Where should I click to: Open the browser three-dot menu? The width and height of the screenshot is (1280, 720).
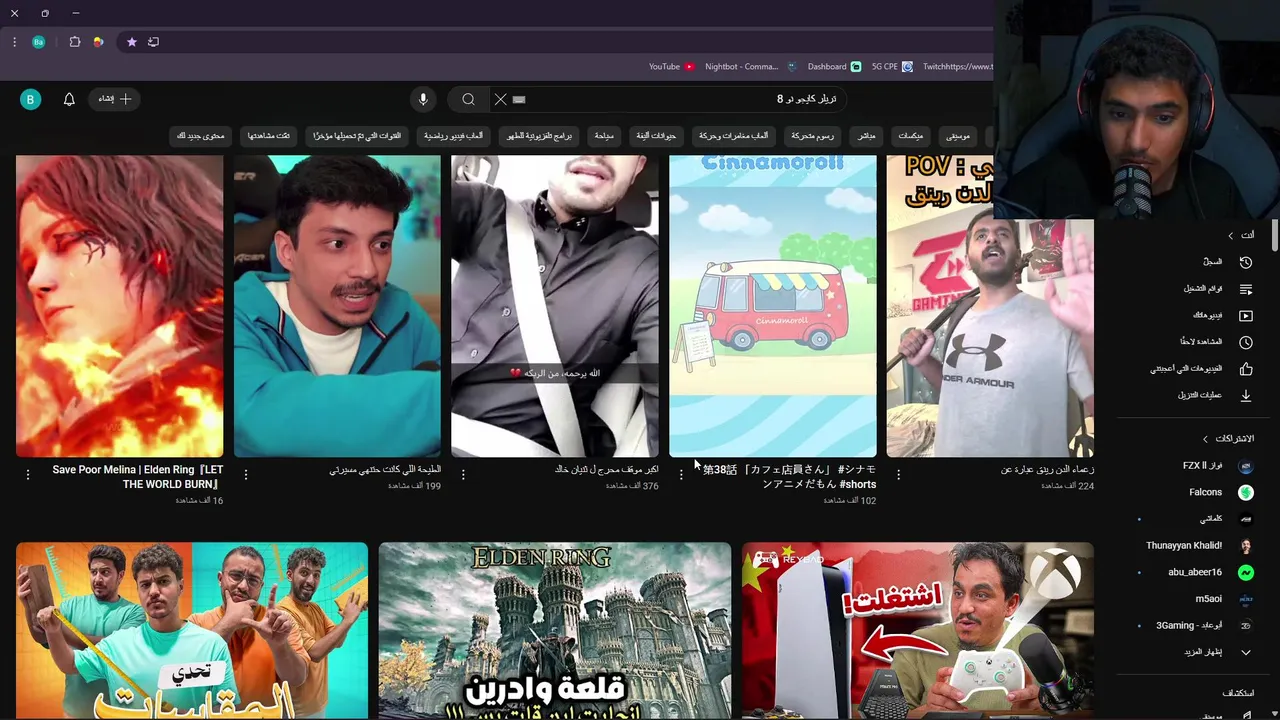click(x=14, y=42)
